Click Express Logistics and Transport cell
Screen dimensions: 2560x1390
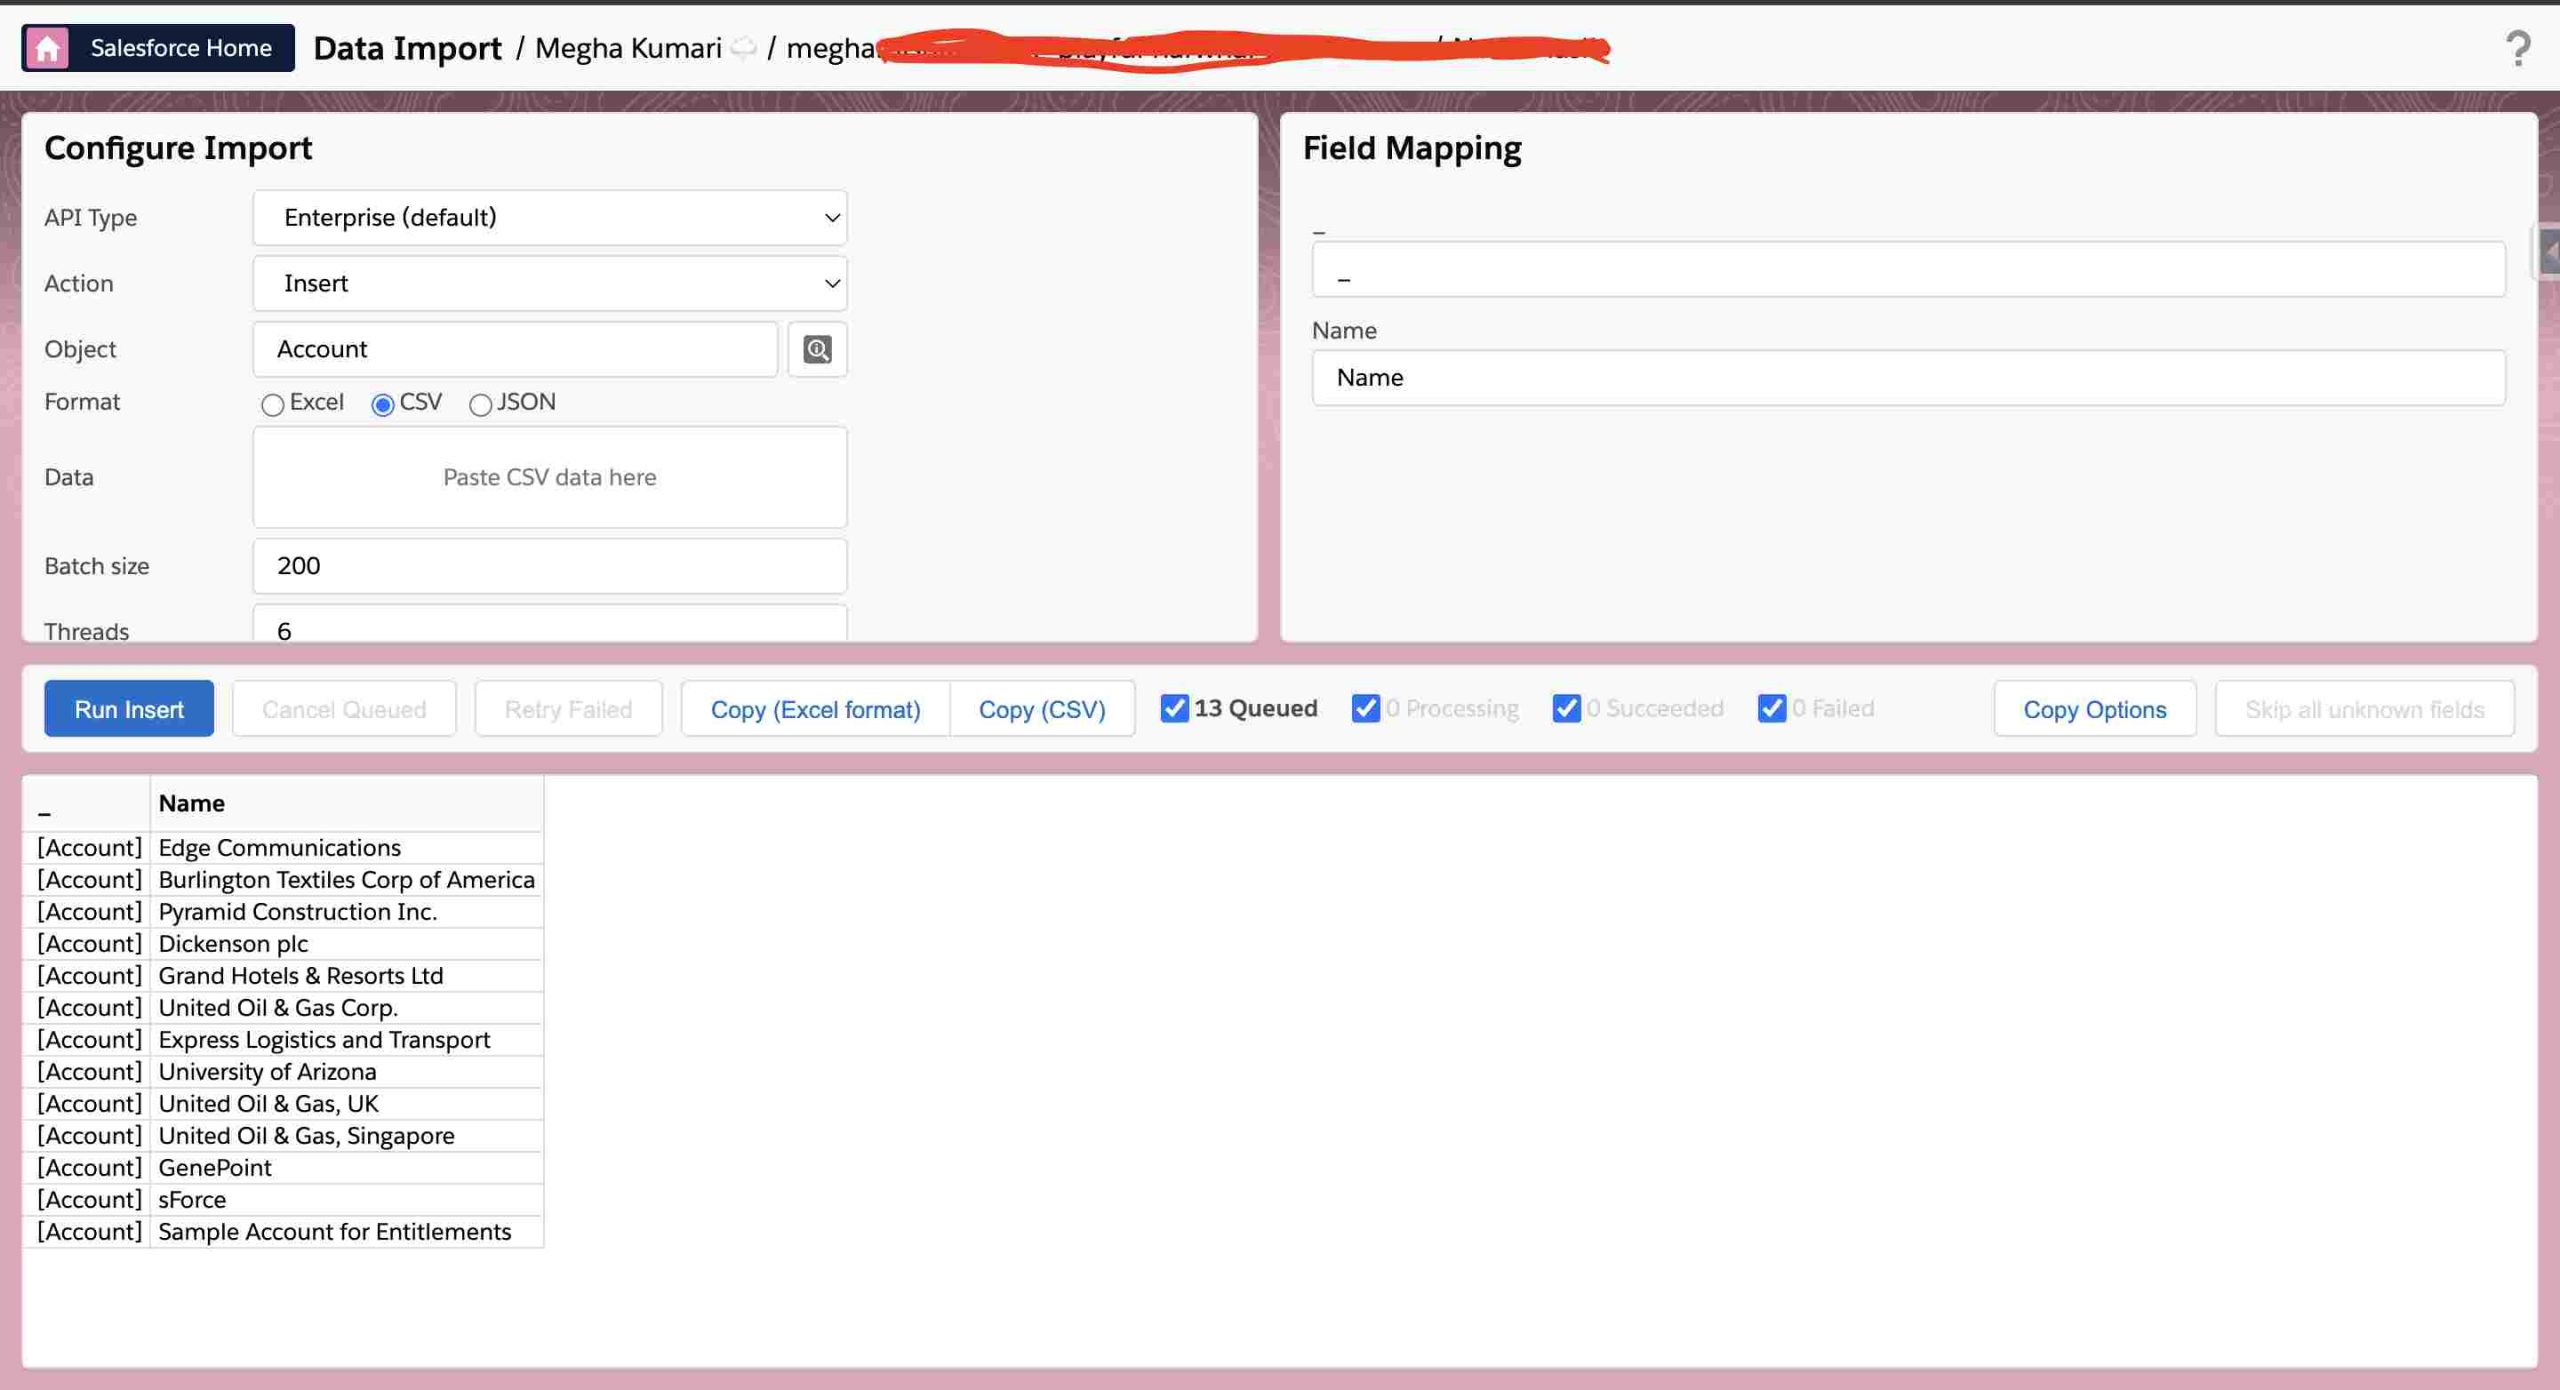tap(346, 1040)
